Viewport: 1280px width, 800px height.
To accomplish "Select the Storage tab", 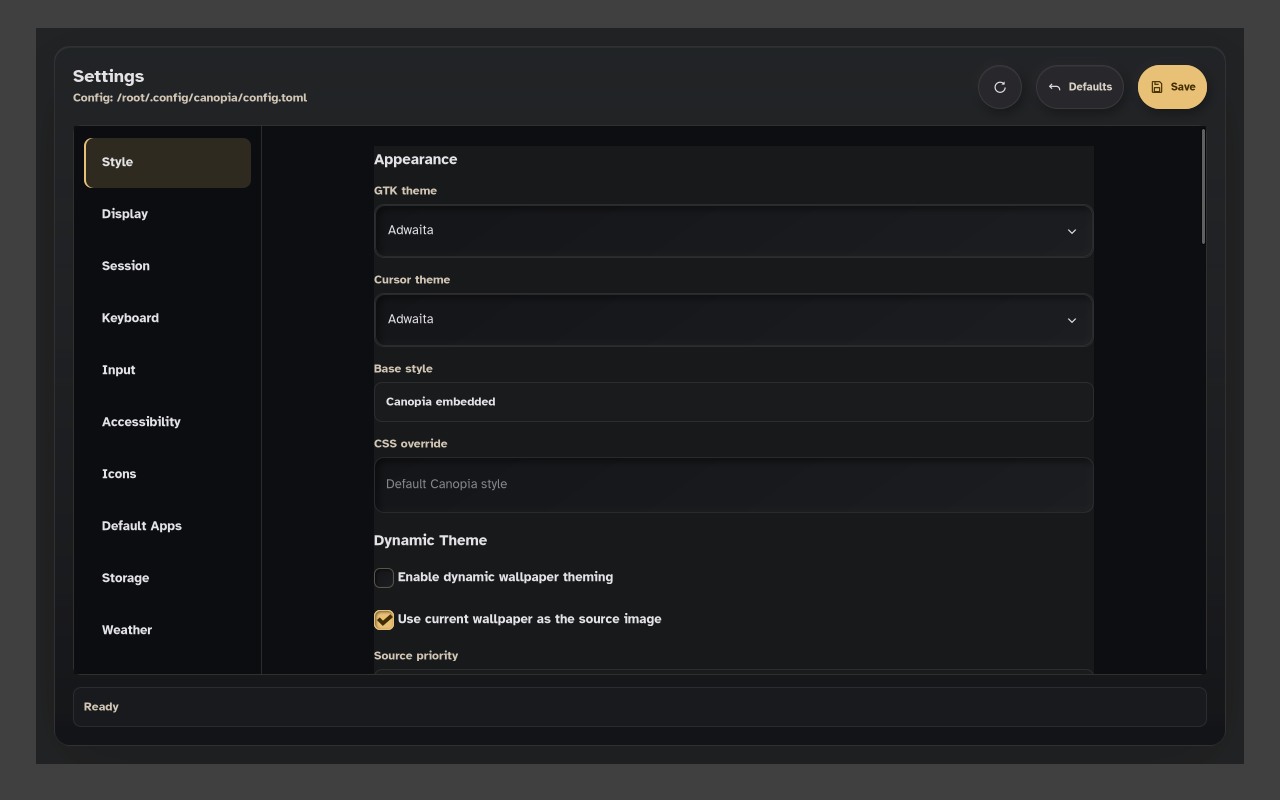I will coord(167,578).
